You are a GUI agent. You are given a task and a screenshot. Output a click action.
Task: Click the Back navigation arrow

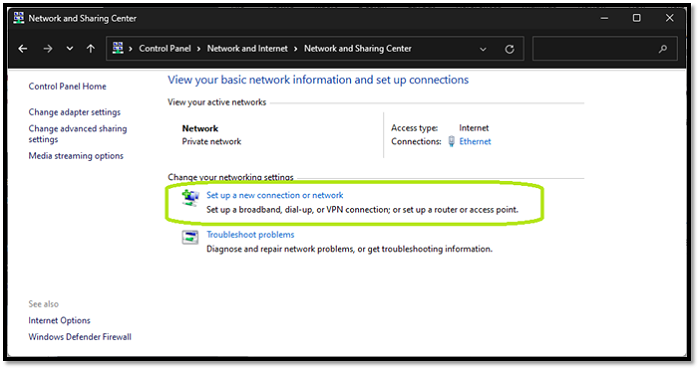tap(23, 49)
